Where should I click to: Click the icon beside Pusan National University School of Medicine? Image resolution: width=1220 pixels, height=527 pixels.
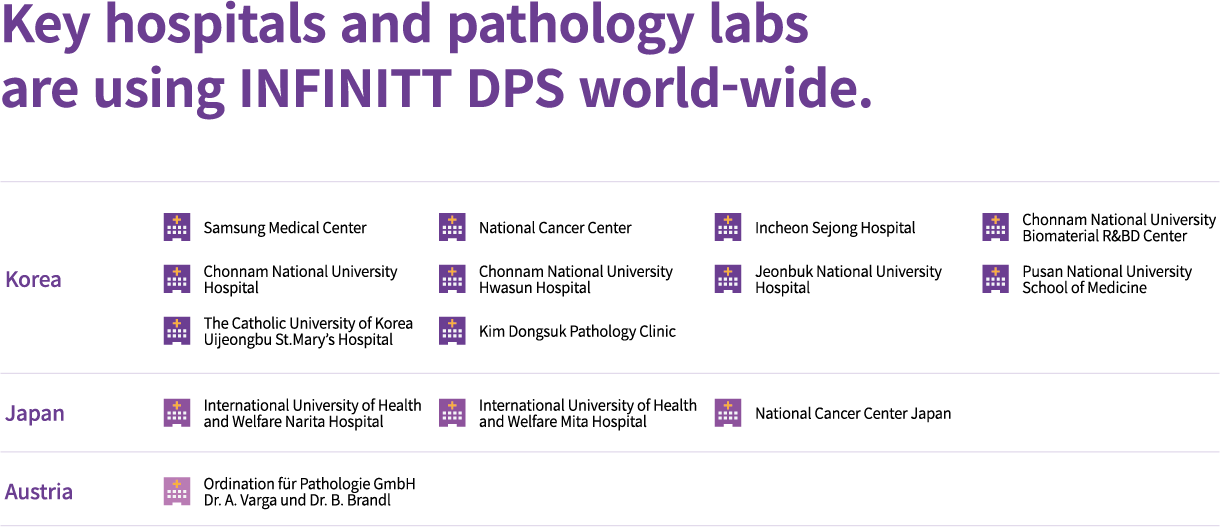tap(995, 279)
